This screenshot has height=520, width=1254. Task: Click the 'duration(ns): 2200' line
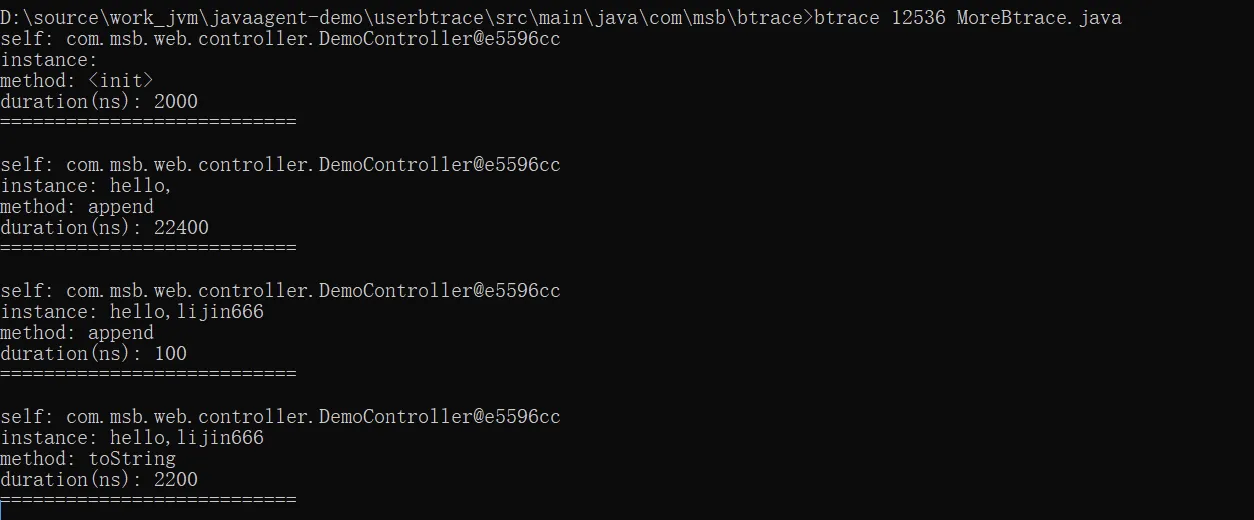99,480
